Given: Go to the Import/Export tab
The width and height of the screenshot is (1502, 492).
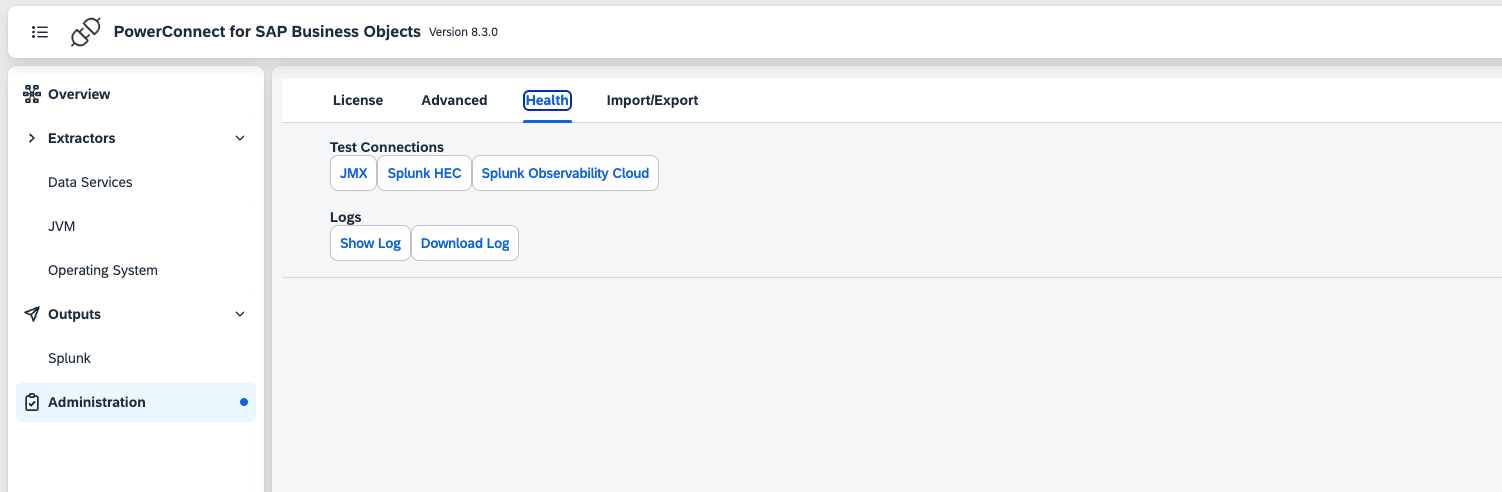Looking at the screenshot, I should [x=652, y=100].
